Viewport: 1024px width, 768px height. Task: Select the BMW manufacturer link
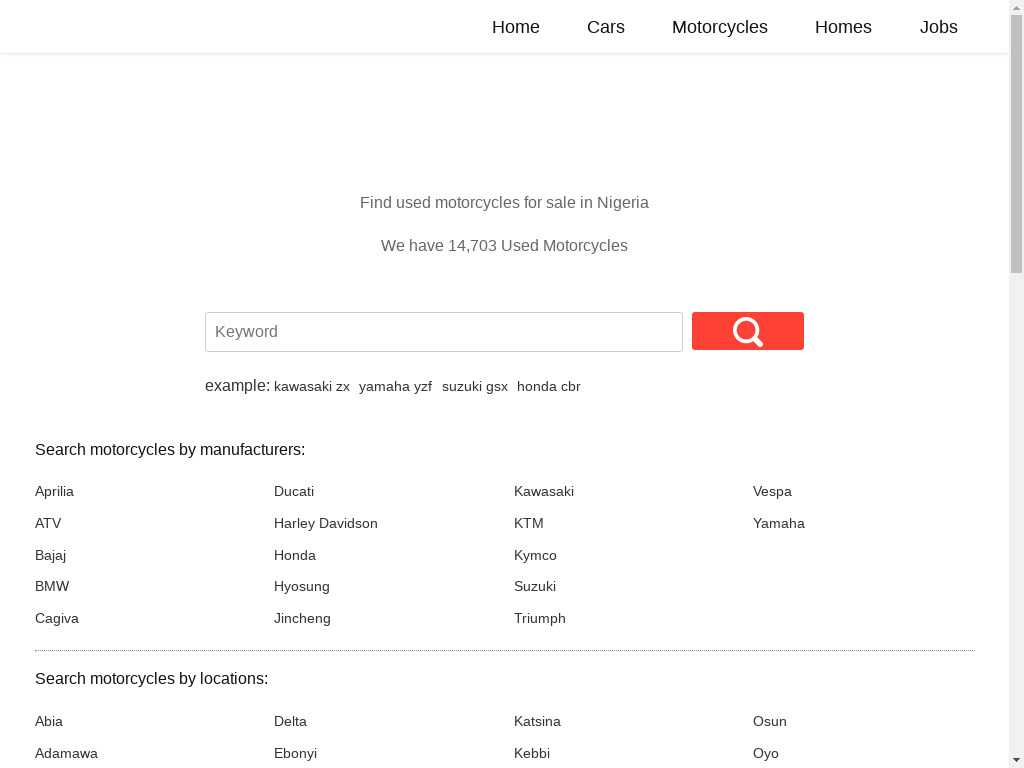52,586
